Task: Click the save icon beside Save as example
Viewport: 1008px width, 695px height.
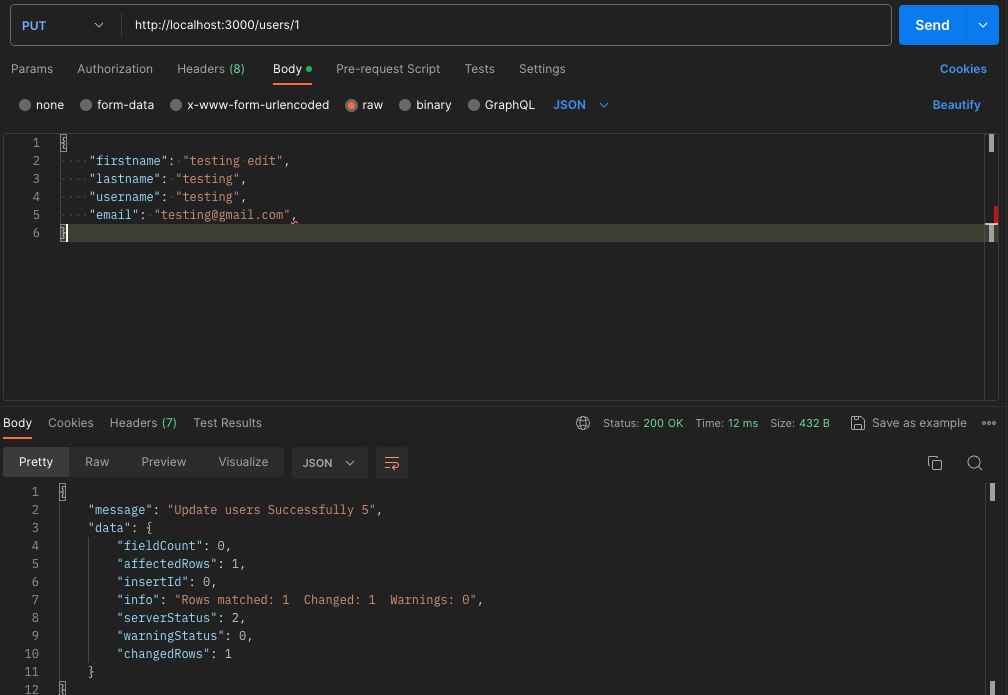Action: [858, 423]
